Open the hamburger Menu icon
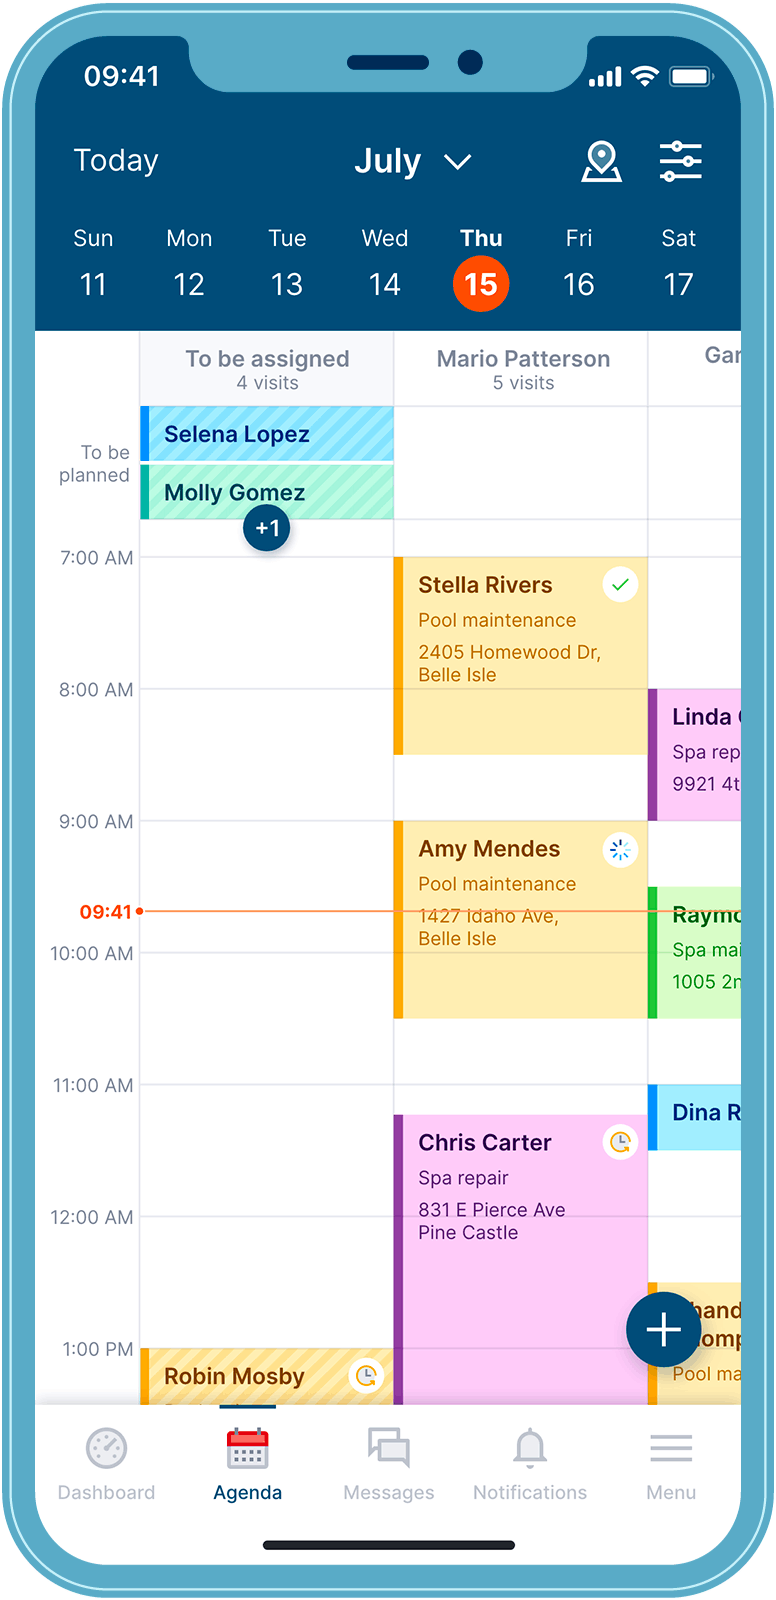This screenshot has width=776, height=1600. 671,1449
